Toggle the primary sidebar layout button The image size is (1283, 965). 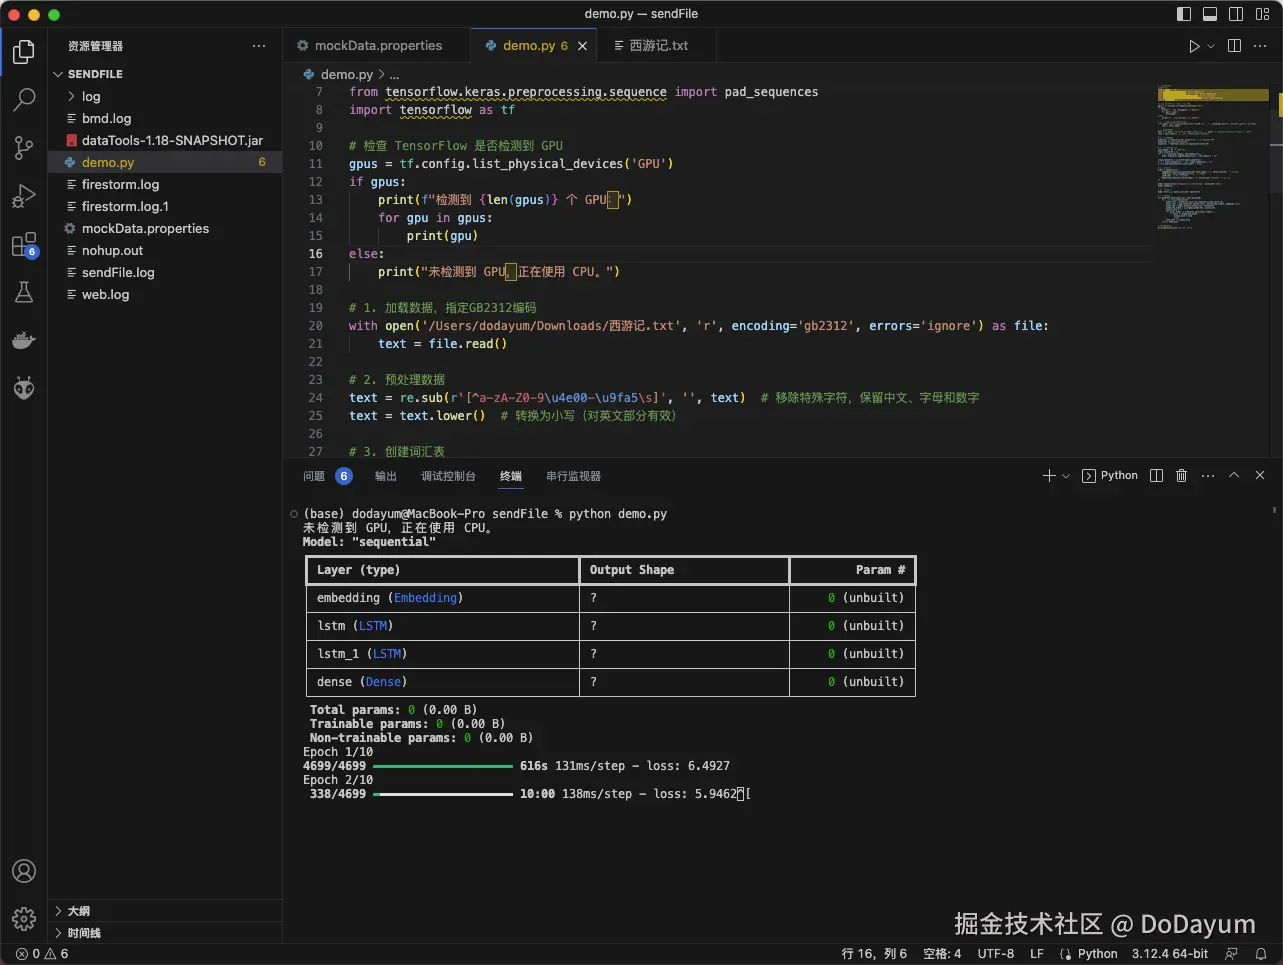(x=1184, y=14)
